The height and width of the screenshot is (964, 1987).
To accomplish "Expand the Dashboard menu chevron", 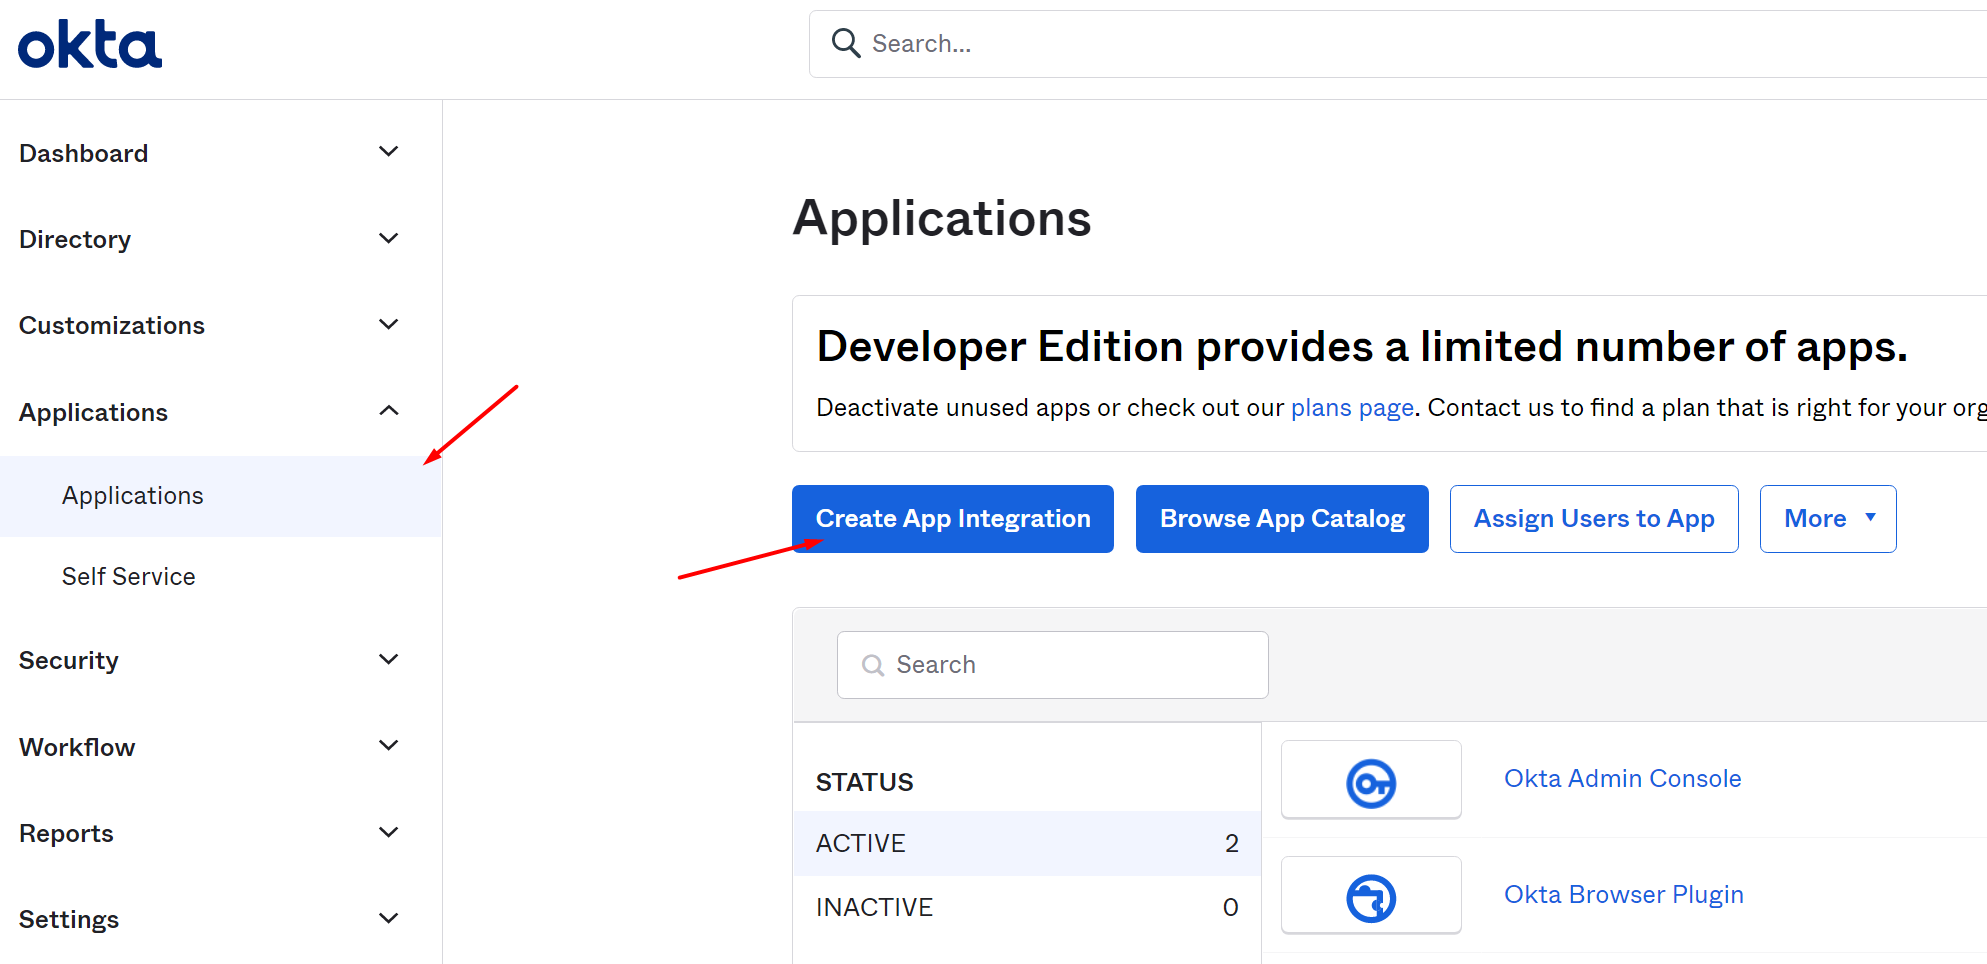I will pyautogui.click(x=389, y=152).
